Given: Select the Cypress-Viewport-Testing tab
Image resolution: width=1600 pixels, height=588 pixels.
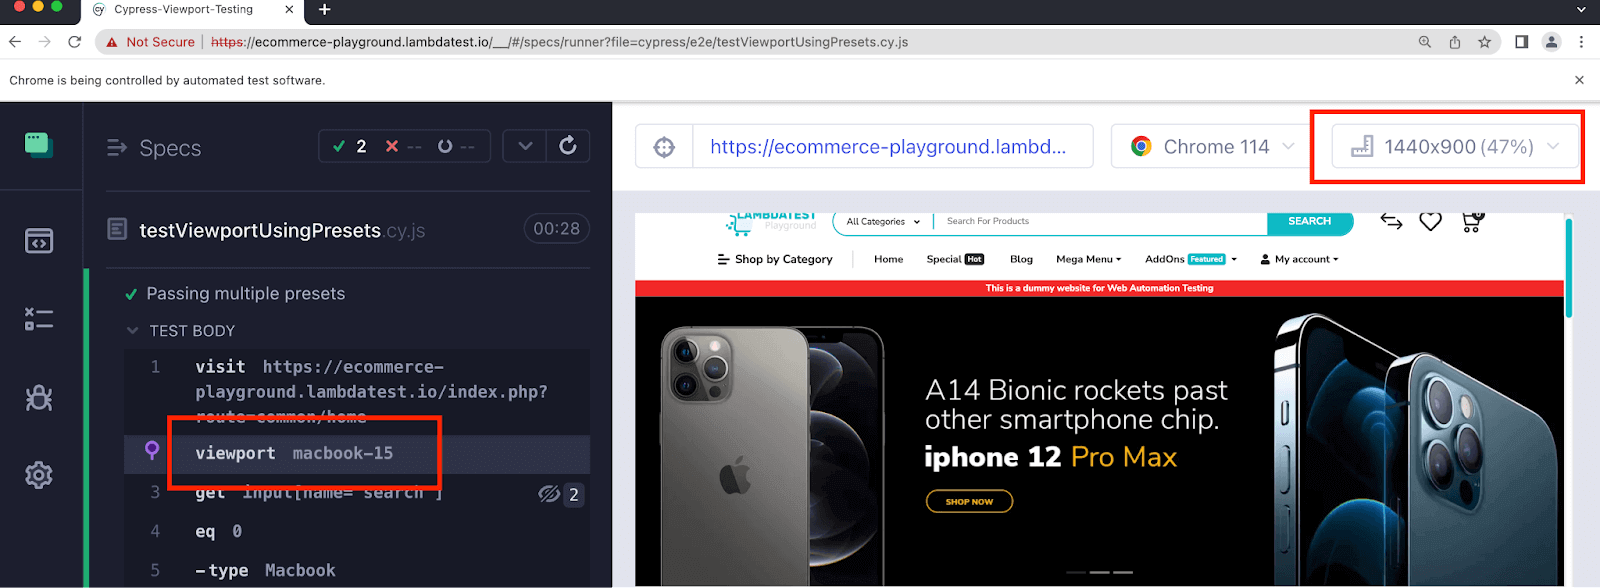Looking at the screenshot, I should pyautogui.click(x=184, y=10).
